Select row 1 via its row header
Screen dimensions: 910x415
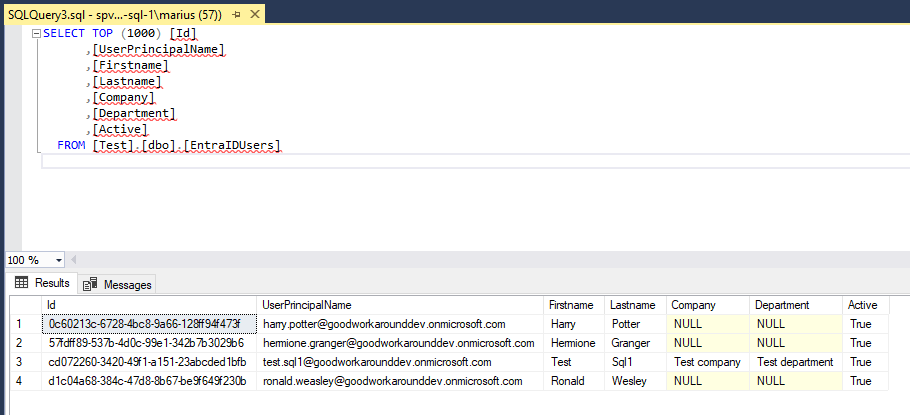[20, 324]
